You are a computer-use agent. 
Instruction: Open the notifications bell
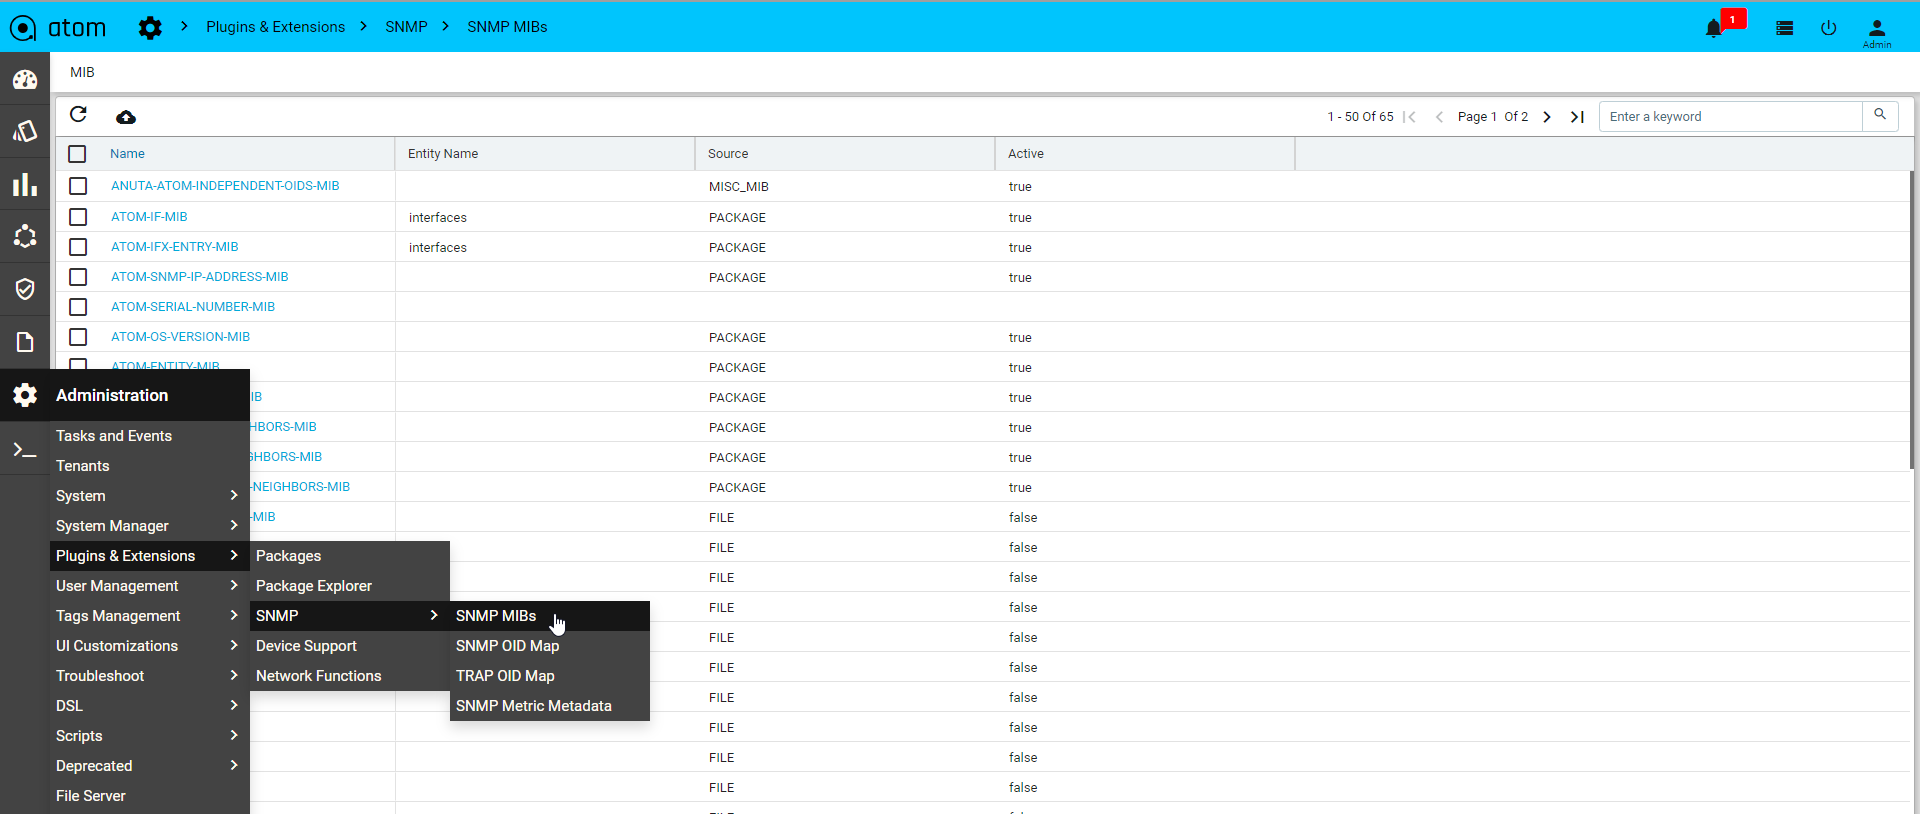pos(1714,28)
